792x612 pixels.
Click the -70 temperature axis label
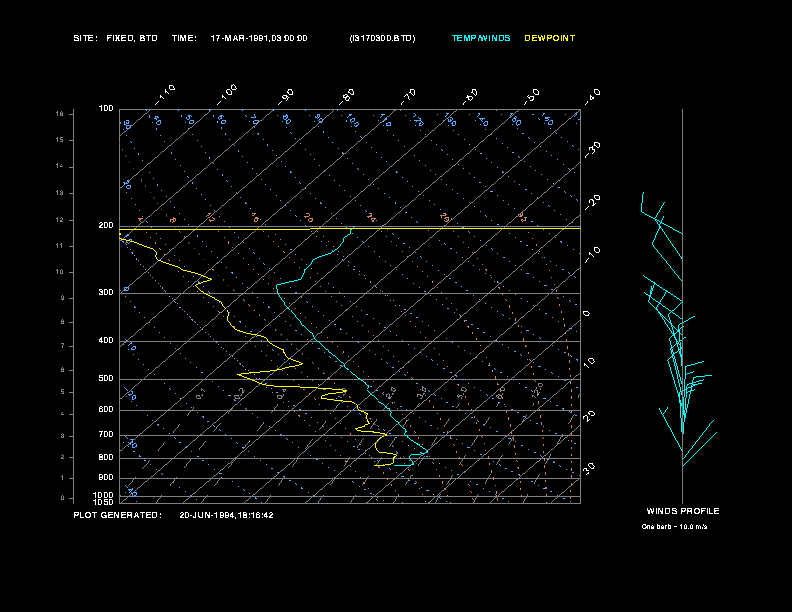408,97
